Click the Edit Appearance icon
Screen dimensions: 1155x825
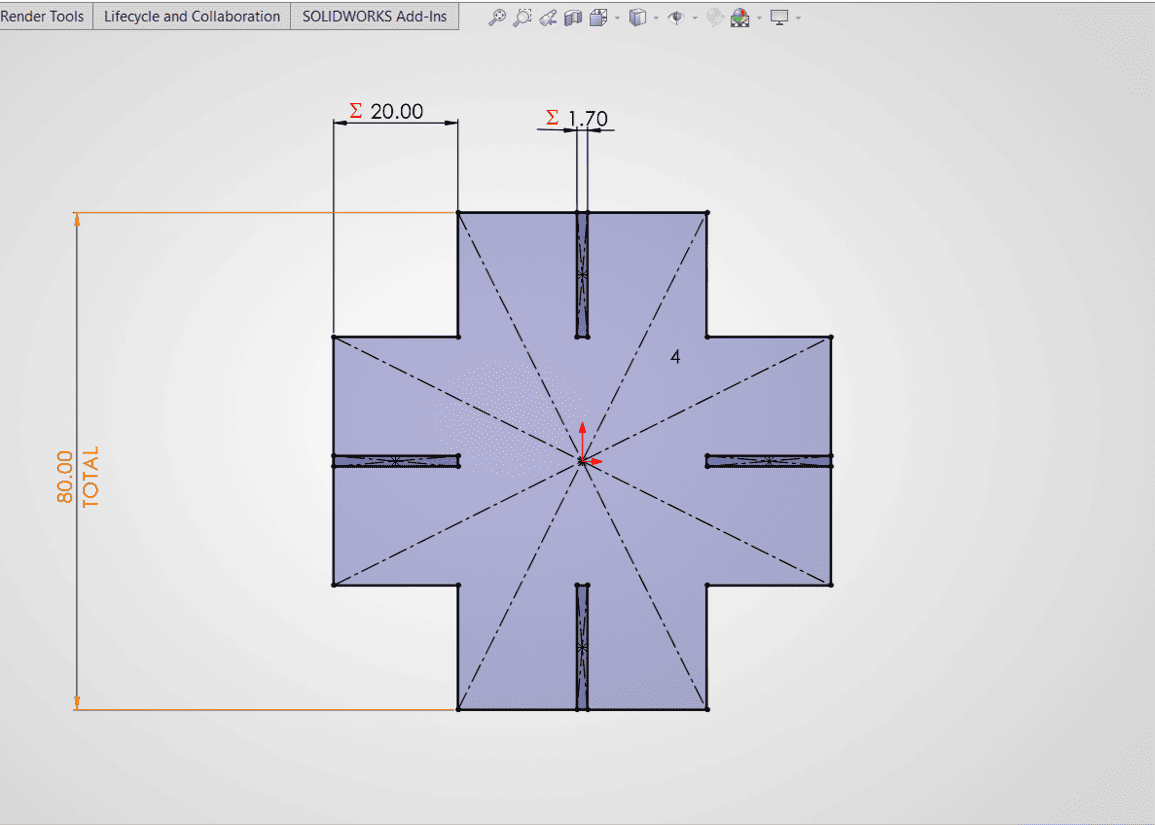(x=715, y=17)
